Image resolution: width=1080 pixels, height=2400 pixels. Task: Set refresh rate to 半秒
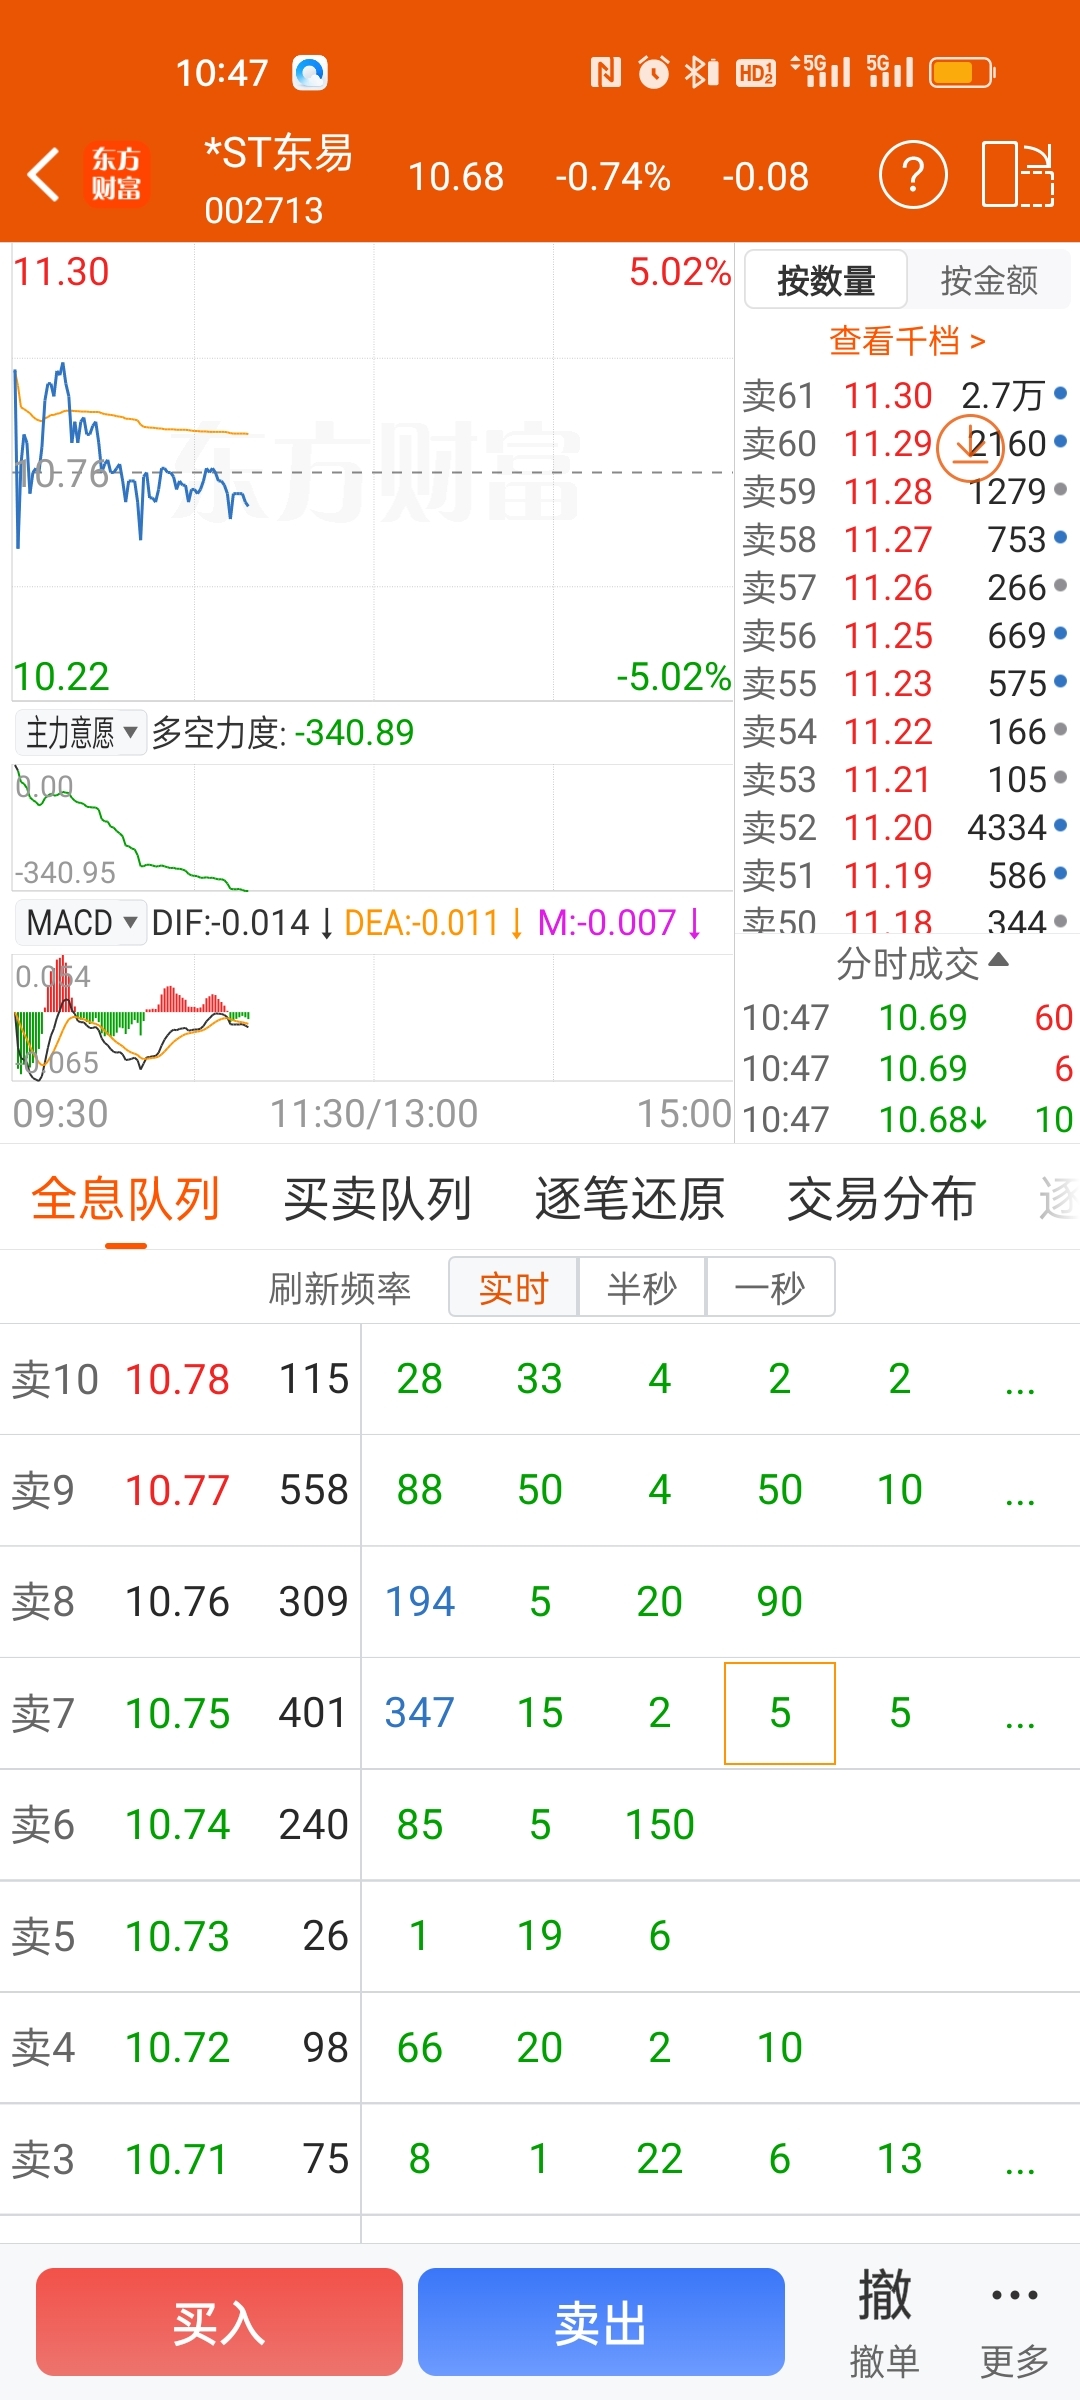[641, 1288]
